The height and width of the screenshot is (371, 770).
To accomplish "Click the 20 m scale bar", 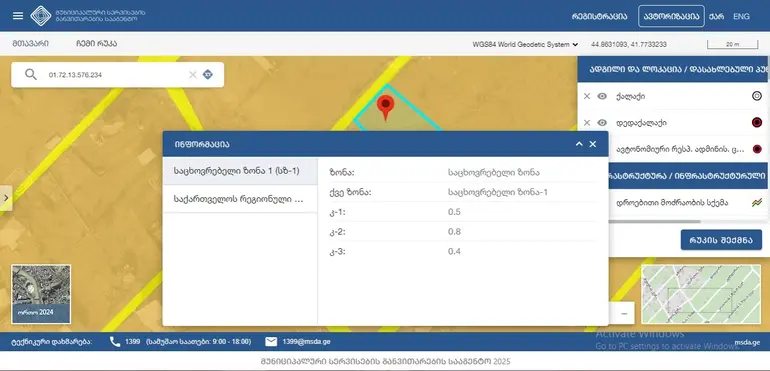I will (x=732, y=44).
